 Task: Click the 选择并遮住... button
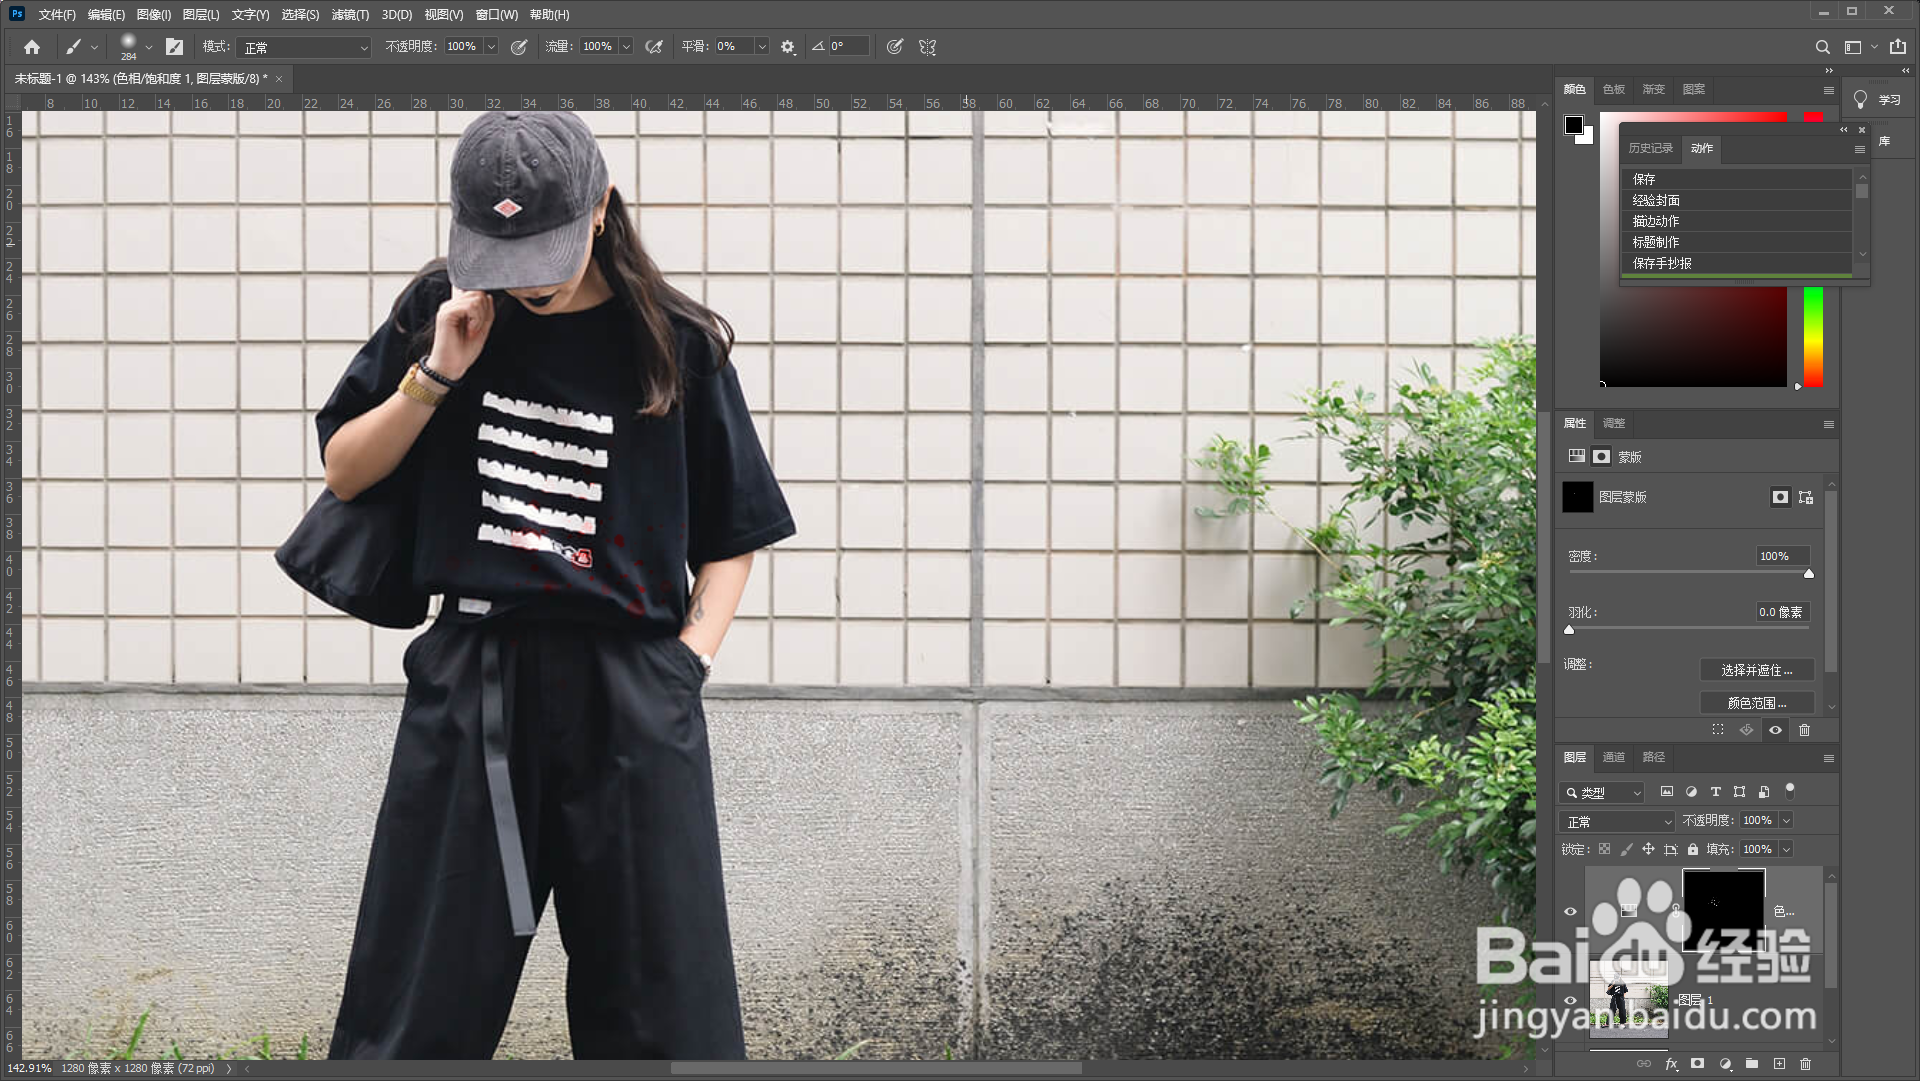tap(1756, 670)
